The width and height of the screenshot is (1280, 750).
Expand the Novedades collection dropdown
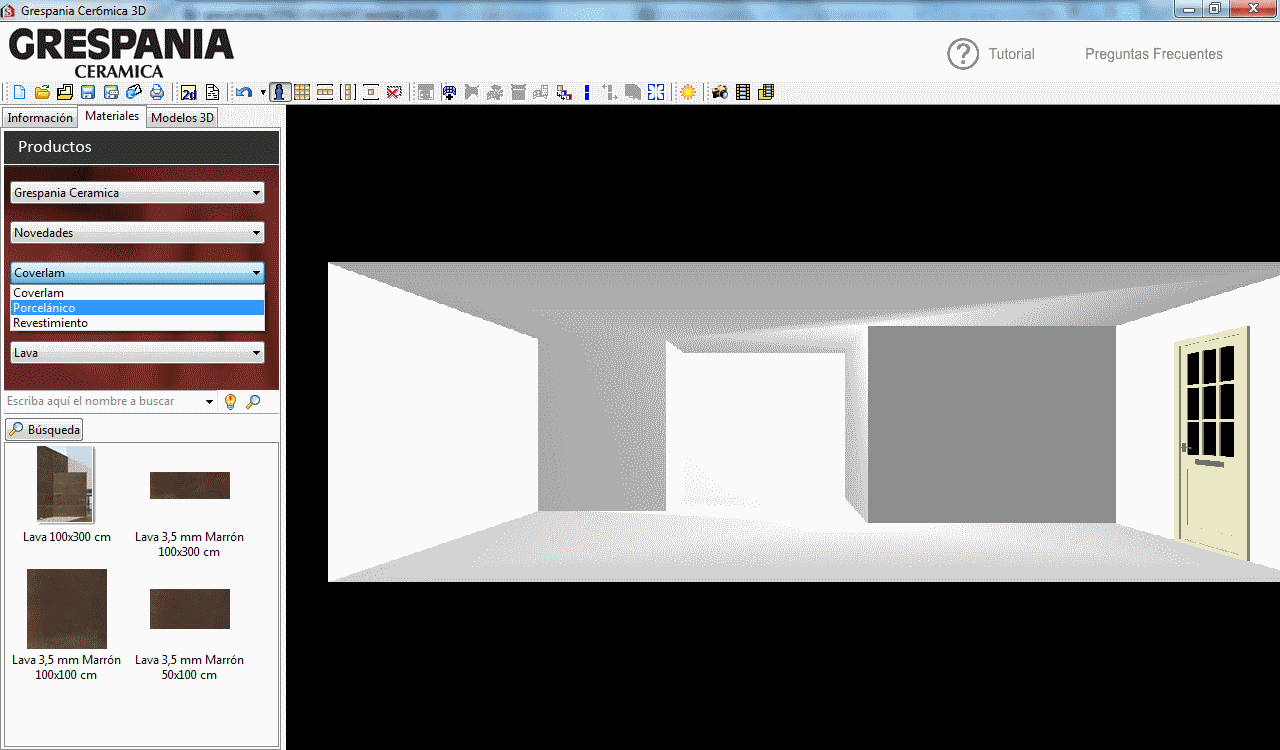137,232
